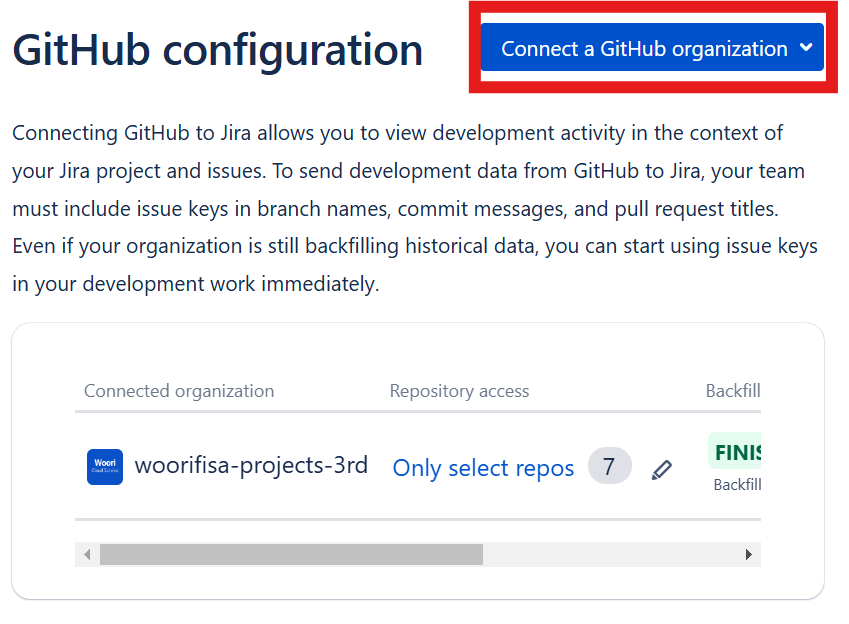Edit repository access with the pencil icon
The width and height of the screenshot is (849, 624).
point(661,469)
